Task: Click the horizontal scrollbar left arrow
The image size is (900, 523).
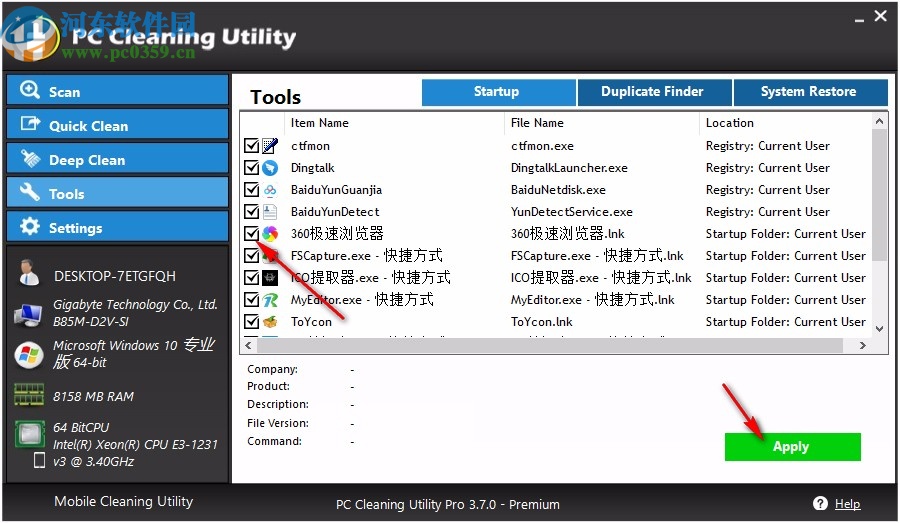Action: (249, 346)
